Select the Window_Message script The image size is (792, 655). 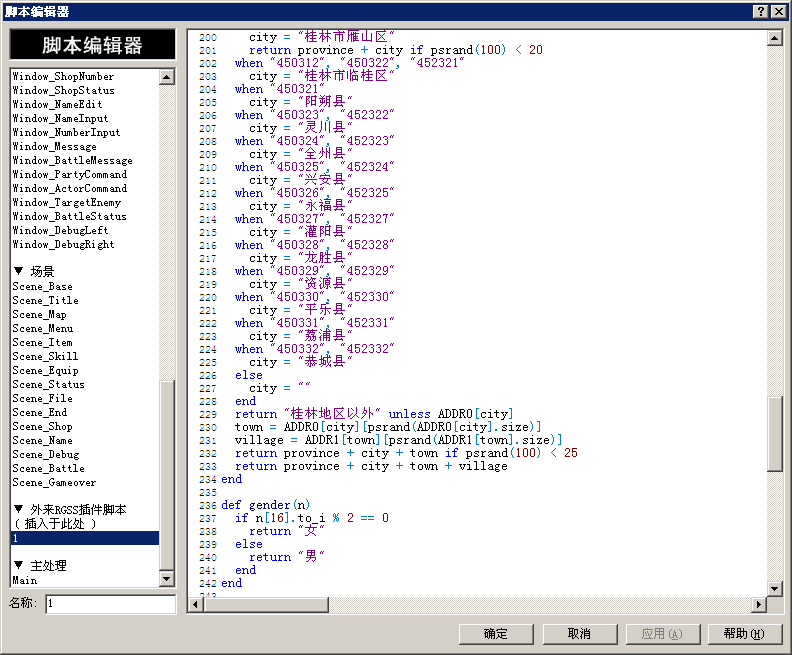click(85, 146)
